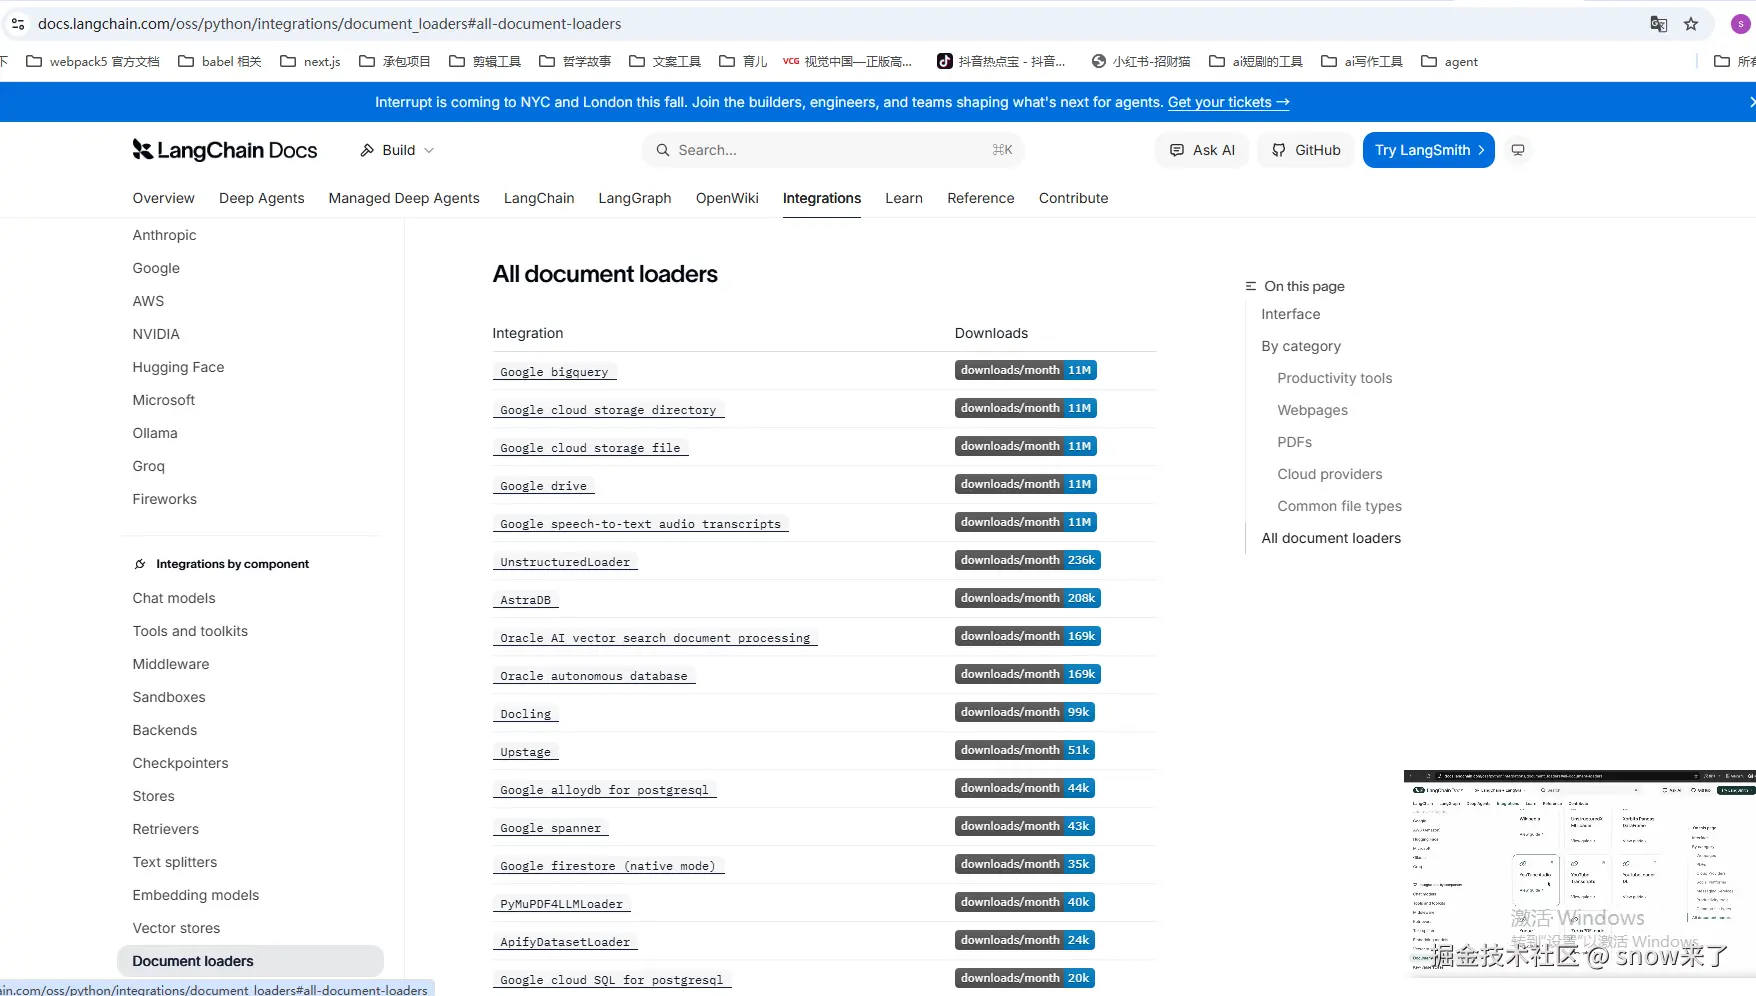
Task: Open the PyMuPDF4LLMLoader integration
Action: click(562, 904)
